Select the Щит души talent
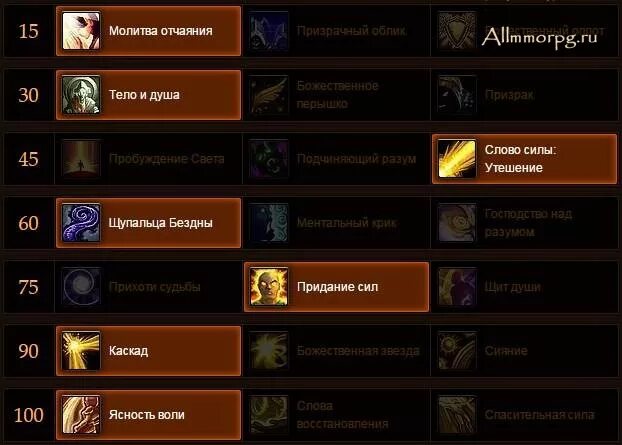Viewport: 622px width, 445px height. (x=524, y=287)
